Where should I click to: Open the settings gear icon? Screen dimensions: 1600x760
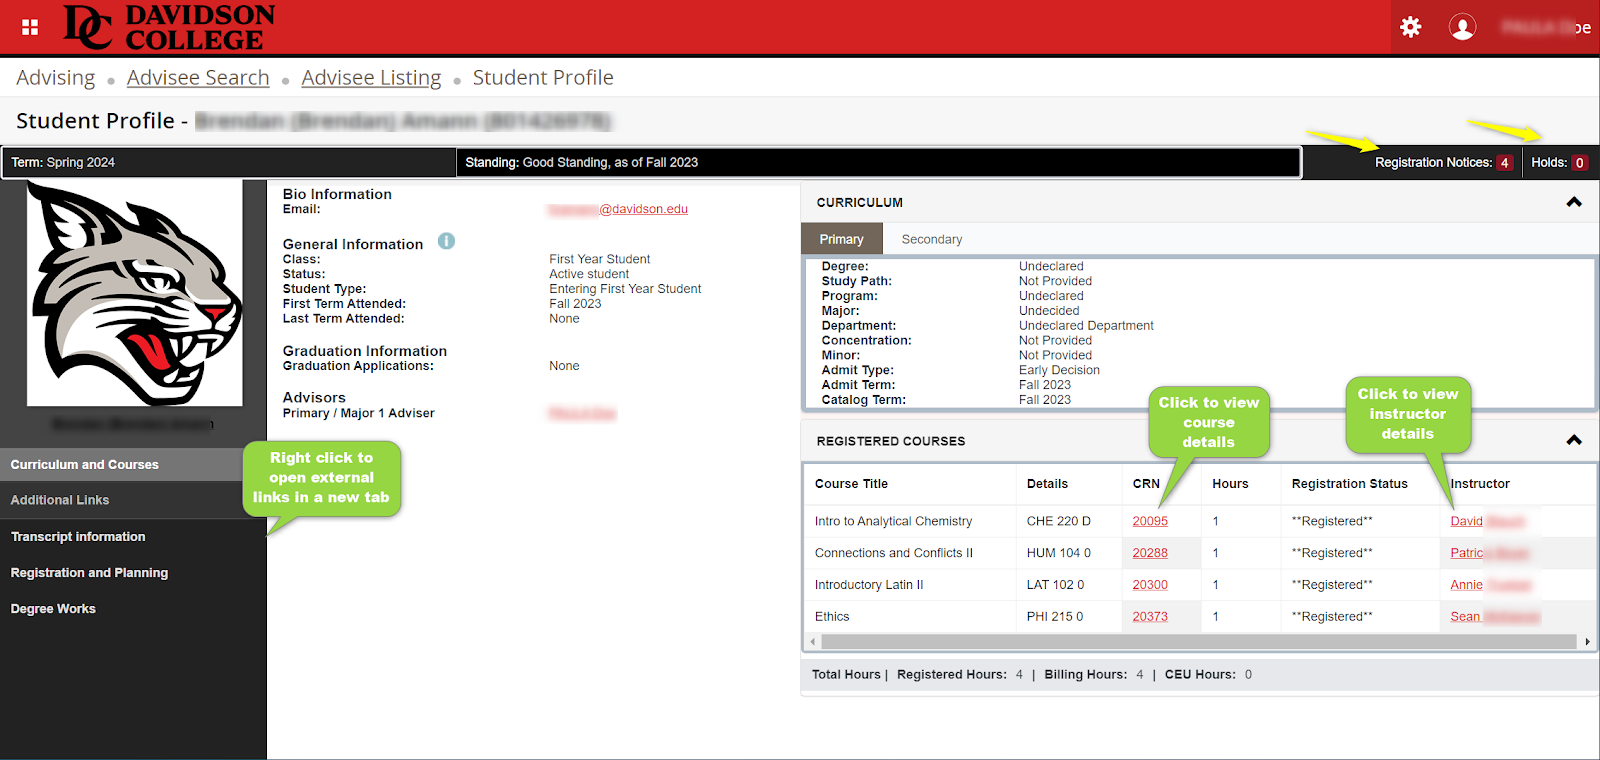[x=1411, y=27]
